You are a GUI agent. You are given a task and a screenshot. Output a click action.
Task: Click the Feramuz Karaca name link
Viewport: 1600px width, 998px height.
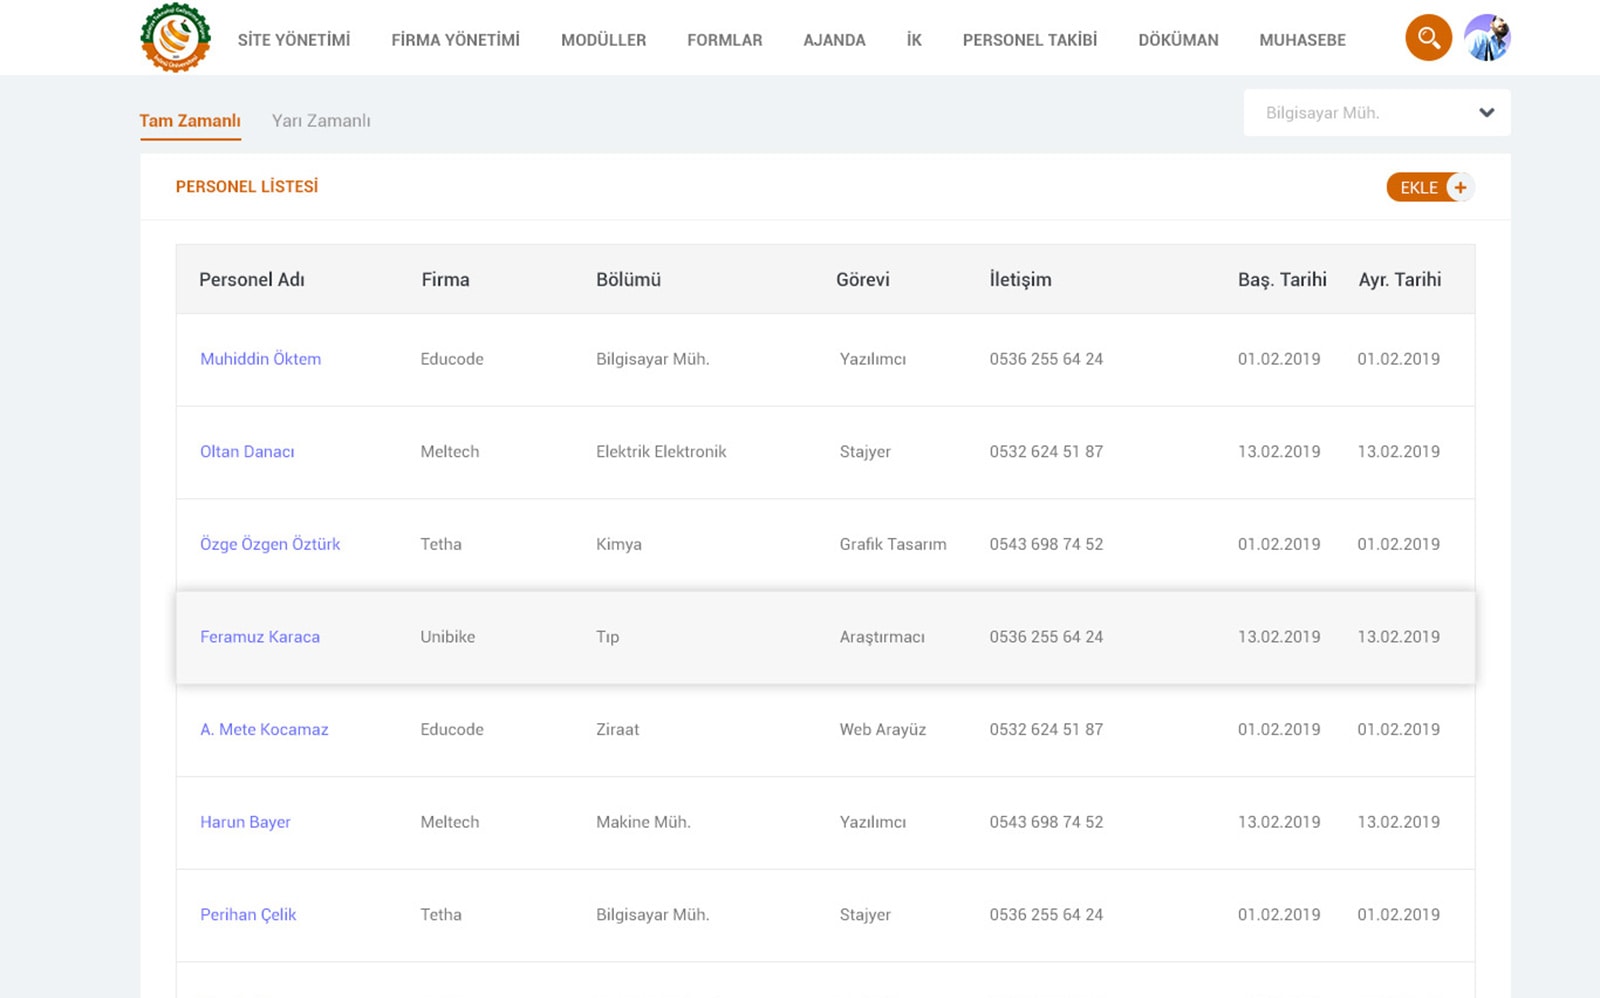[x=260, y=637]
